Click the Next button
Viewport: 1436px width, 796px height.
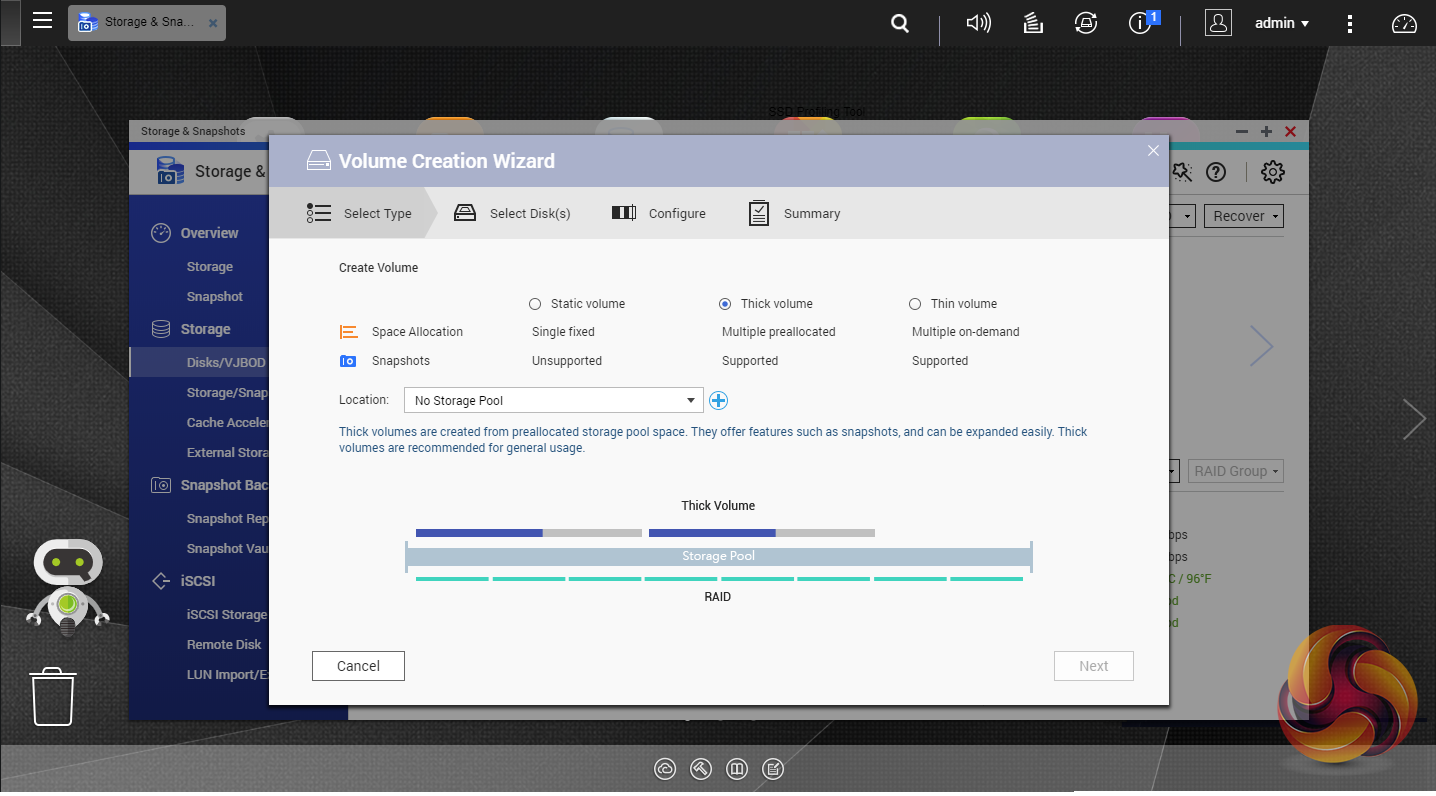[x=1093, y=666]
